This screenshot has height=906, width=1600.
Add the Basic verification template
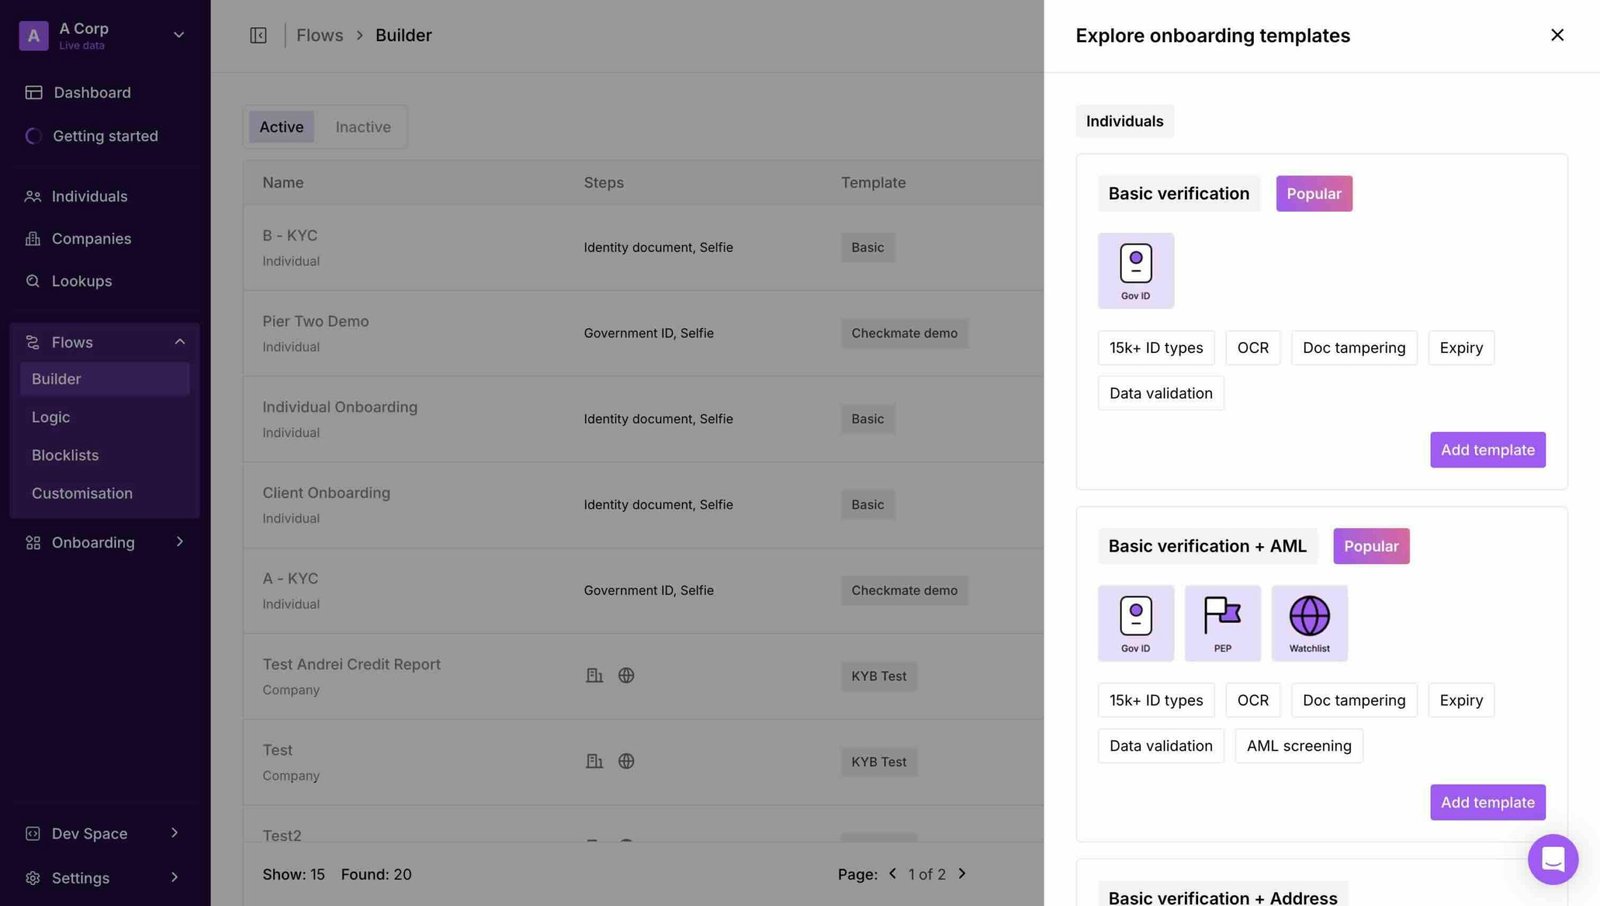tap(1487, 450)
